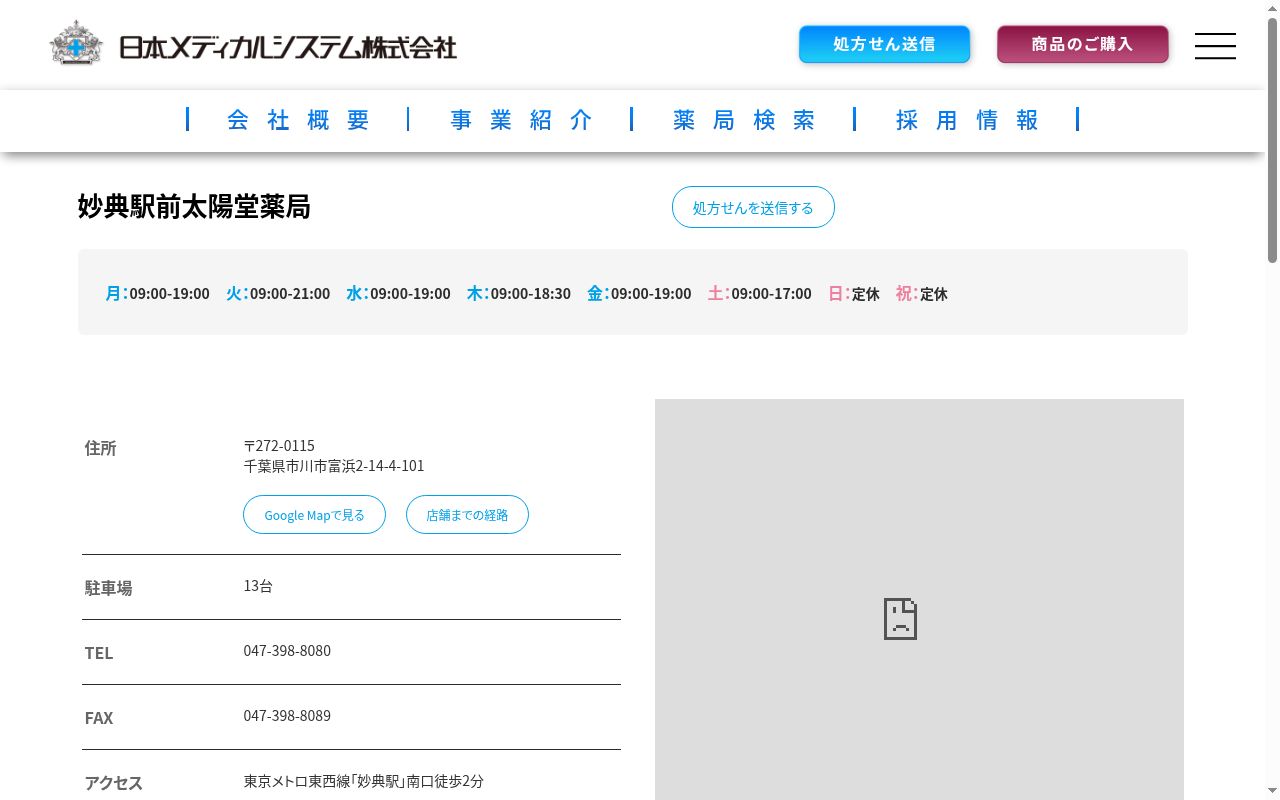The height and width of the screenshot is (800, 1280).
Task: Click the 住所 row label
Action: 101,448
